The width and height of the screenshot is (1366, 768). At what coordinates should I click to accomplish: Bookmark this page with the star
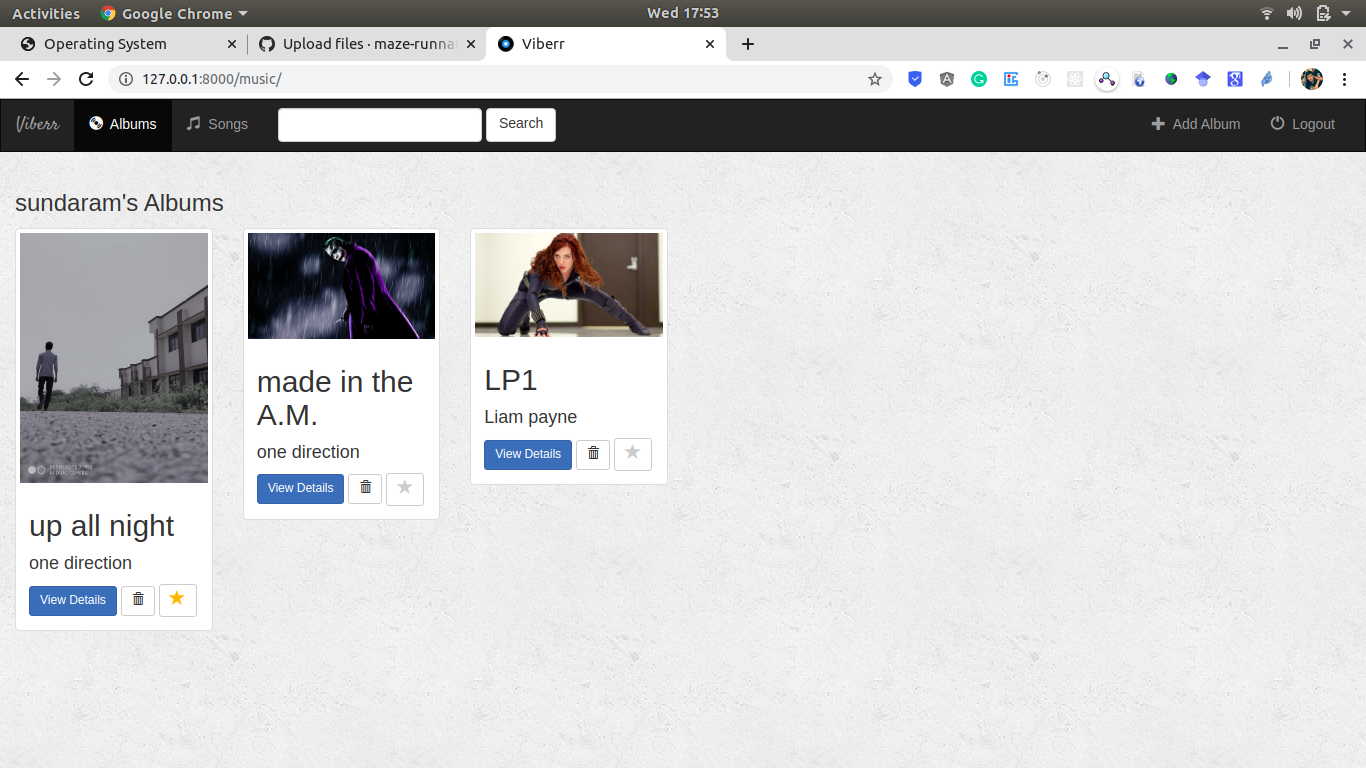pyautogui.click(x=875, y=79)
